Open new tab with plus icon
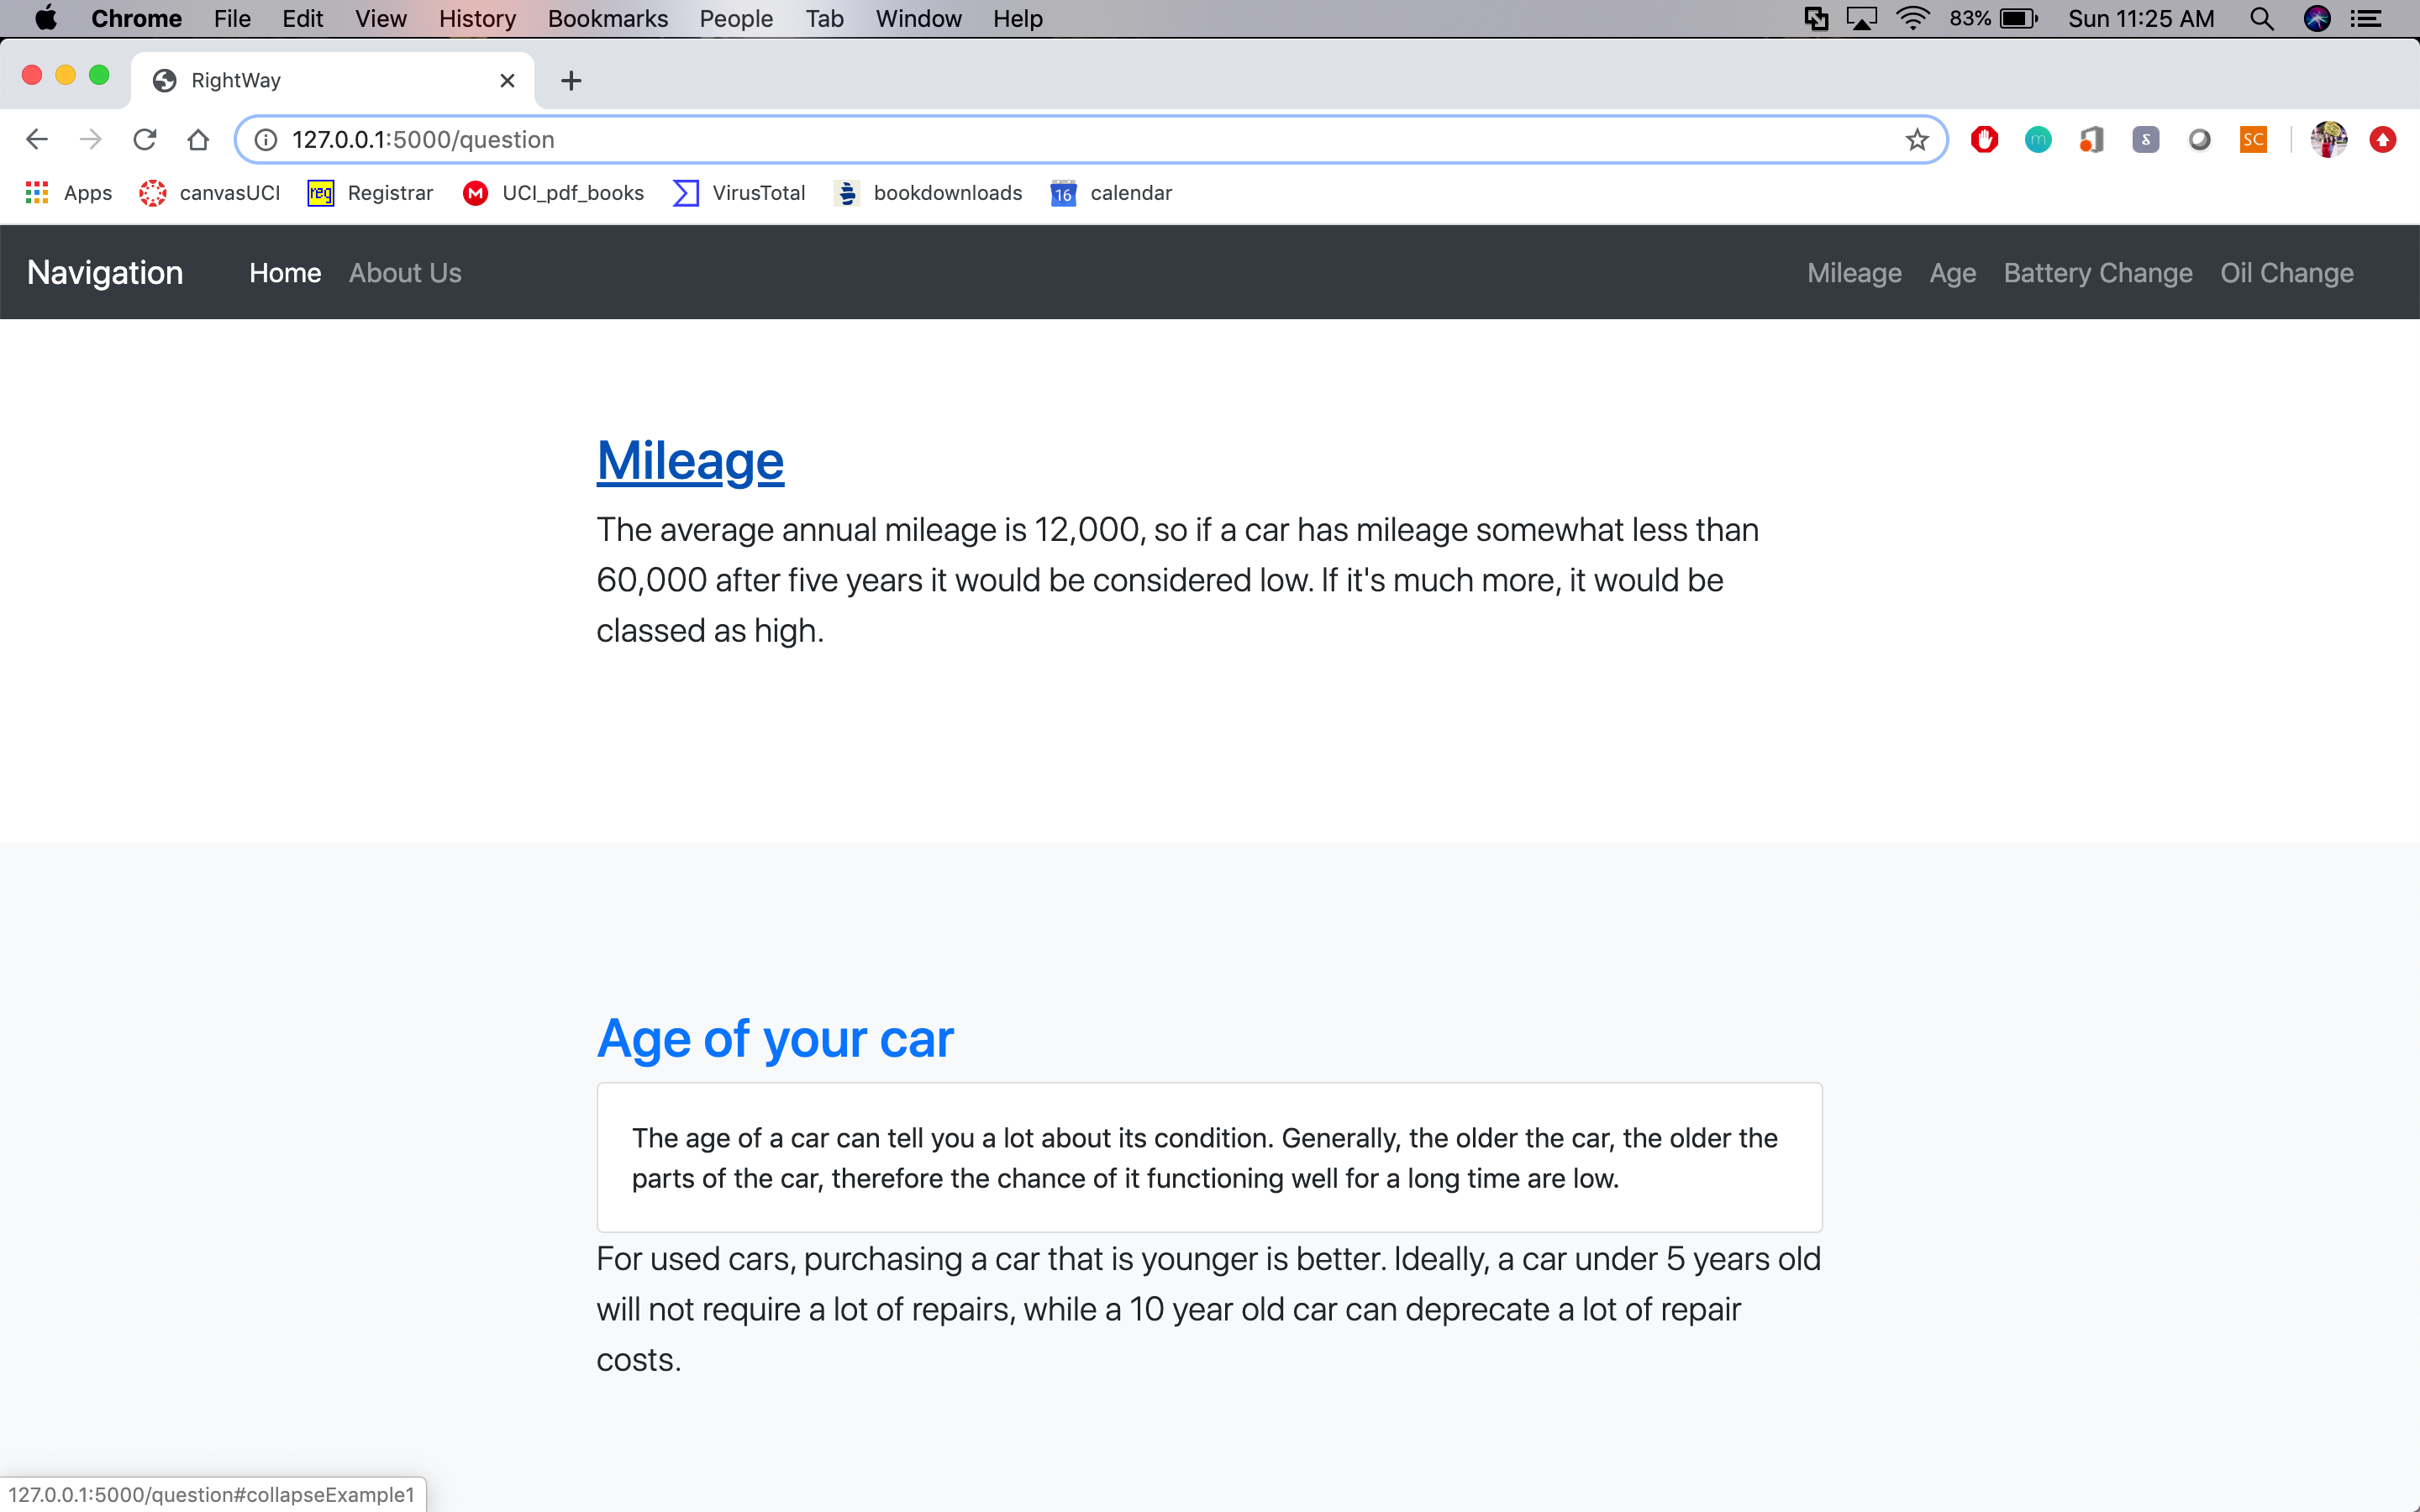The width and height of the screenshot is (2420, 1512). coord(571,80)
